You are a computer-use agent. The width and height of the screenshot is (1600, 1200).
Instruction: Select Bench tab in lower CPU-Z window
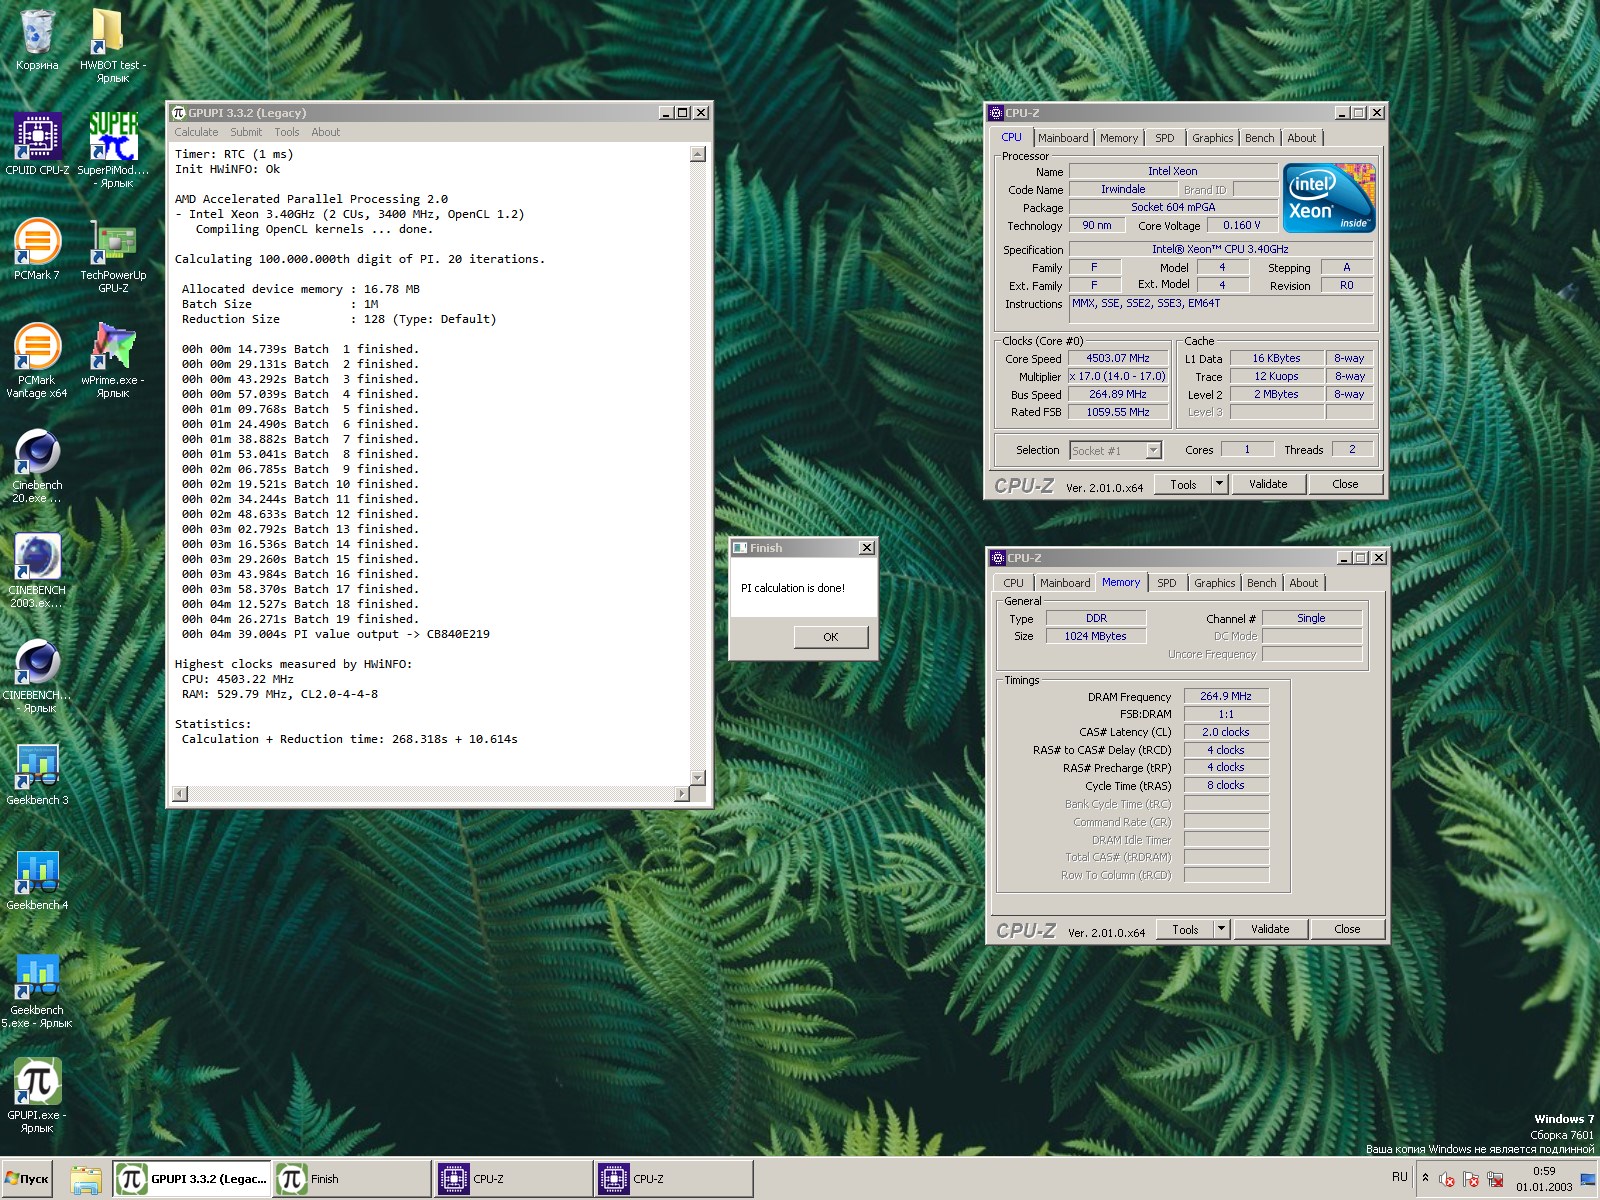(1262, 583)
